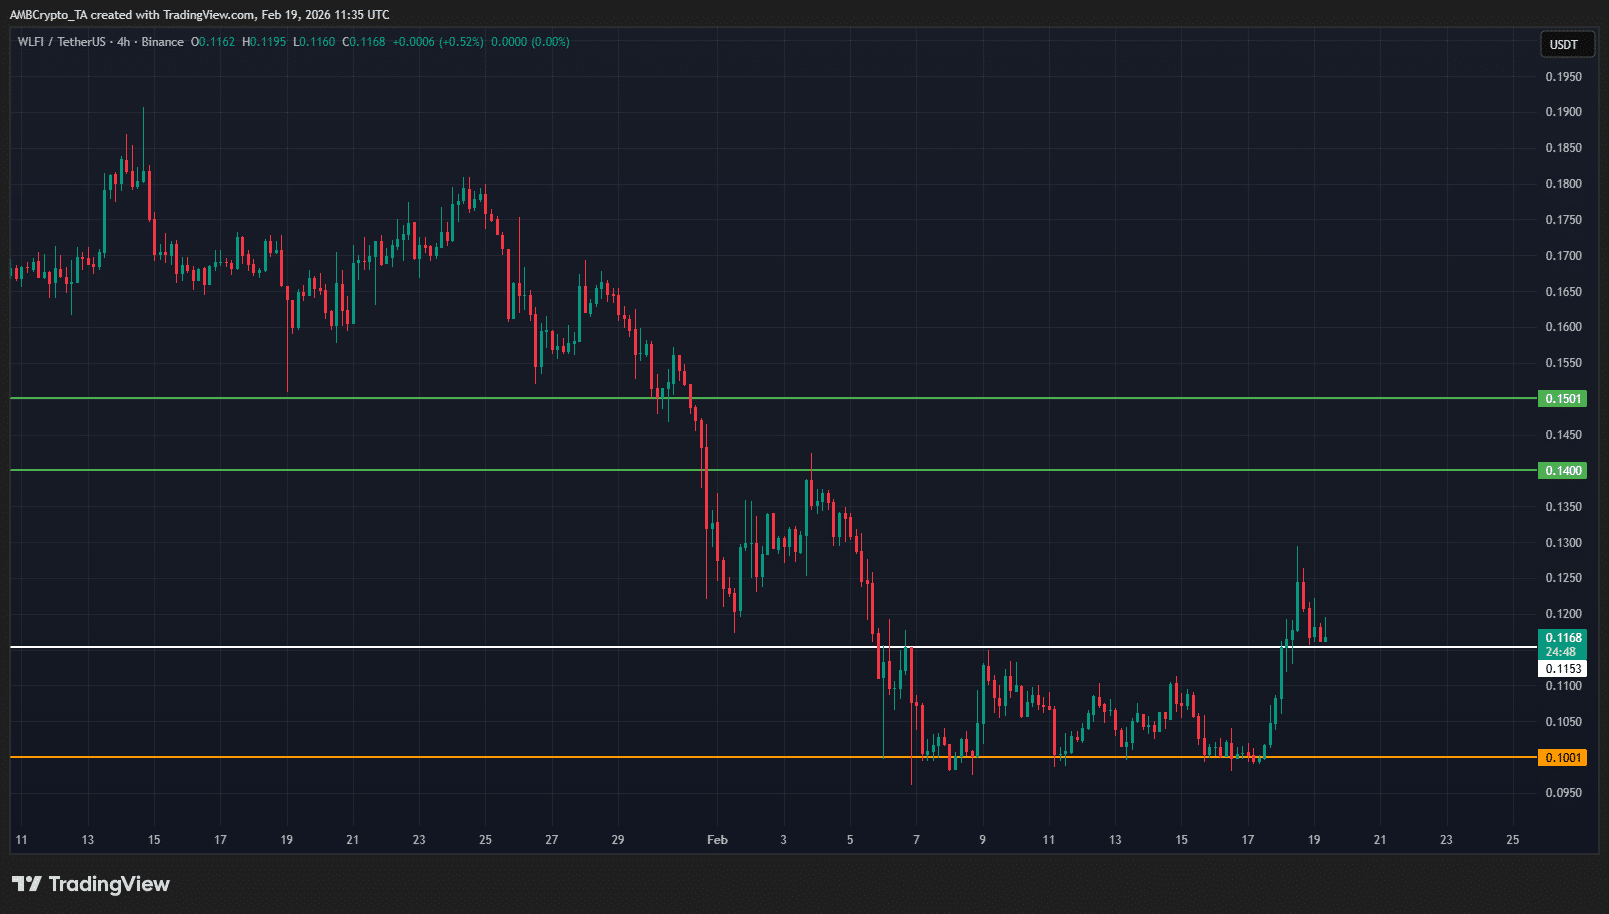
Task: Click the 0.1950 value on the price scale
Action: (x=1566, y=76)
